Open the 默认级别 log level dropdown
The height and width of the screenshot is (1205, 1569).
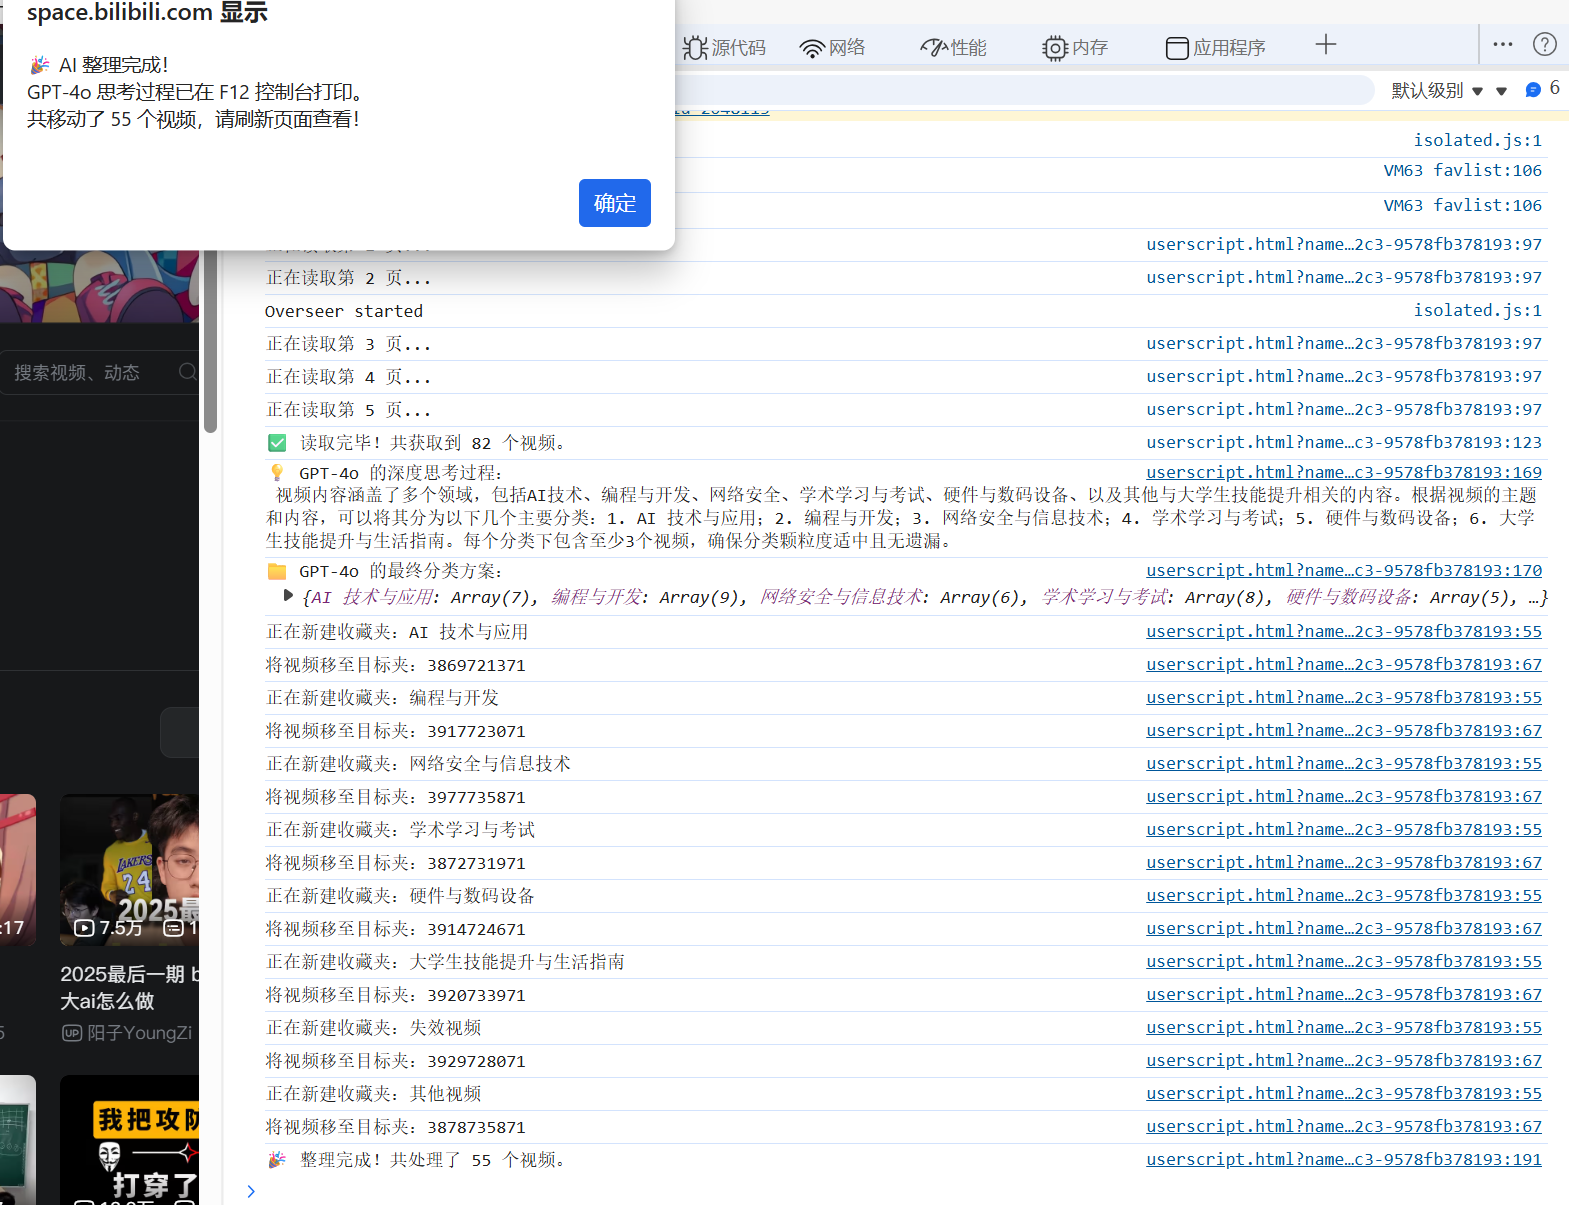pyautogui.click(x=1437, y=91)
